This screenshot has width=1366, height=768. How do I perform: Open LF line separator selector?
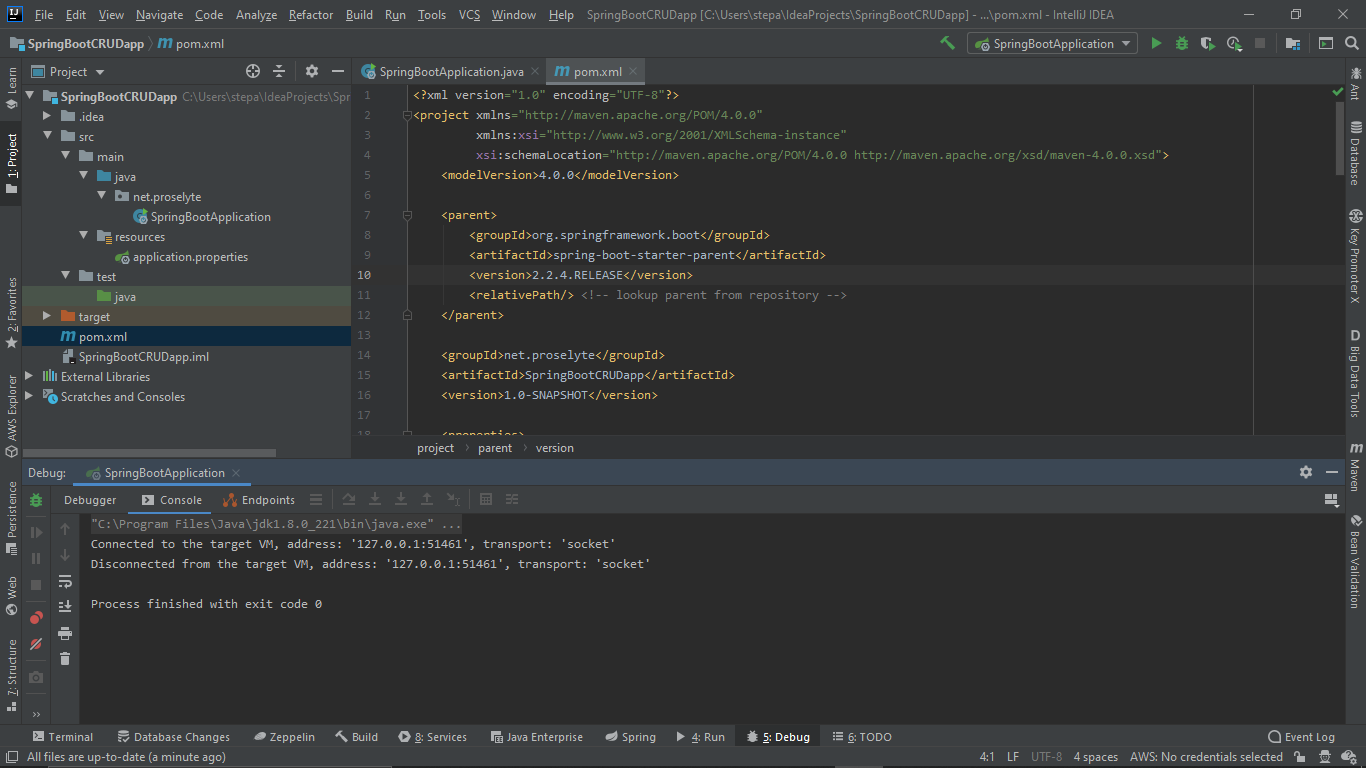tap(1013, 757)
